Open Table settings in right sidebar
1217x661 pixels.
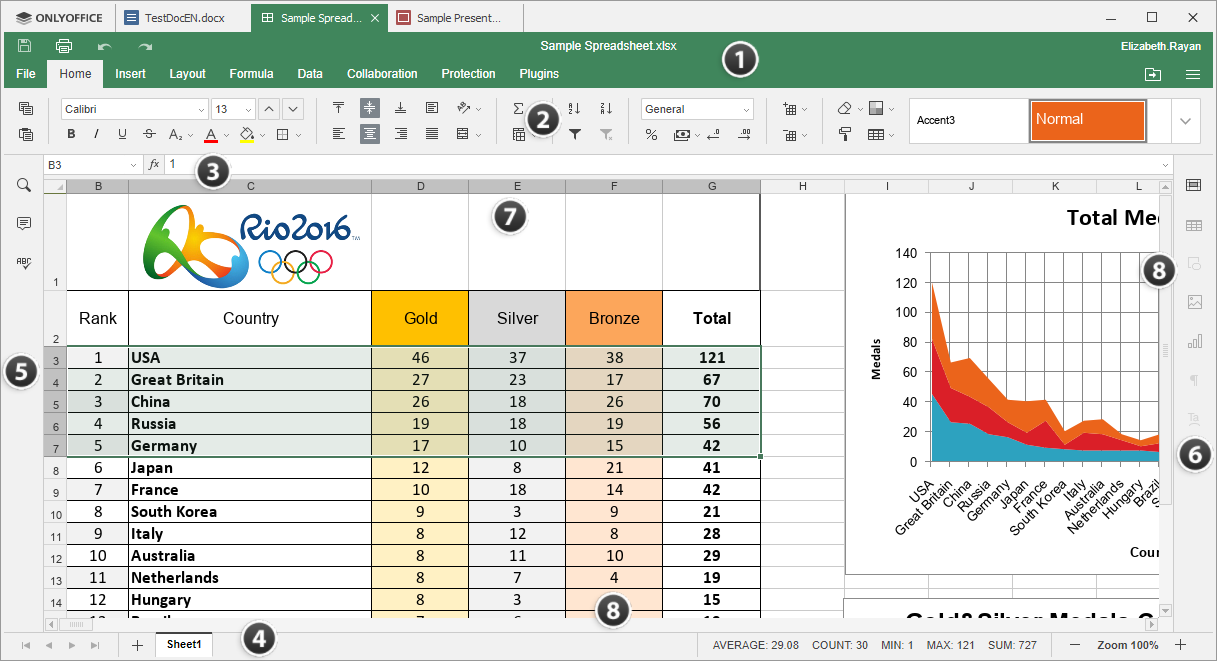pyautogui.click(x=1193, y=225)
